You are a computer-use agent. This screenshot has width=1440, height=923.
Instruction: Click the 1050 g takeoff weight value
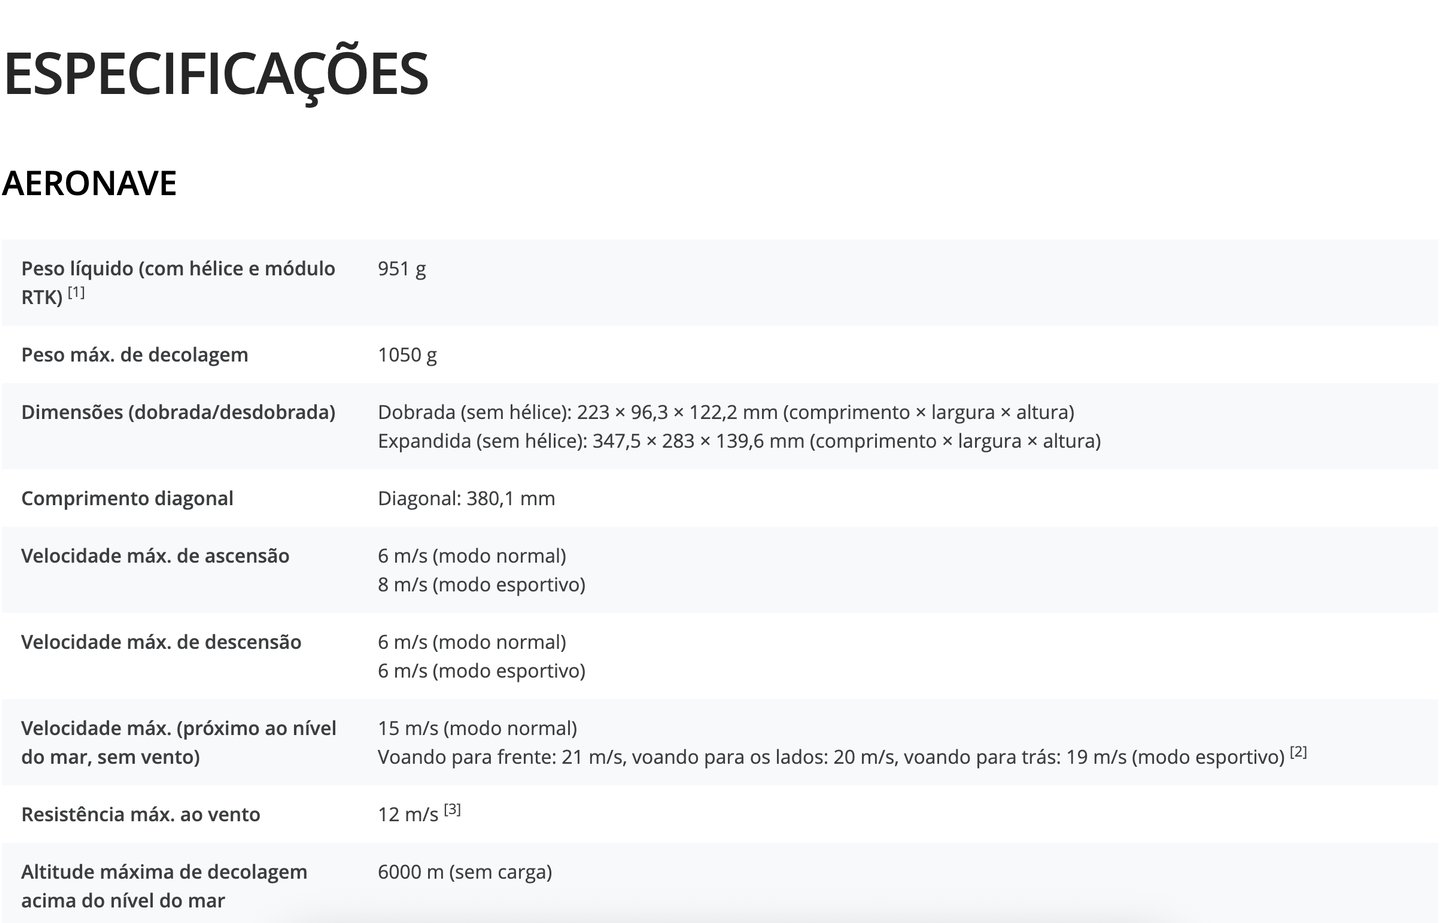(x=407, y=355)
